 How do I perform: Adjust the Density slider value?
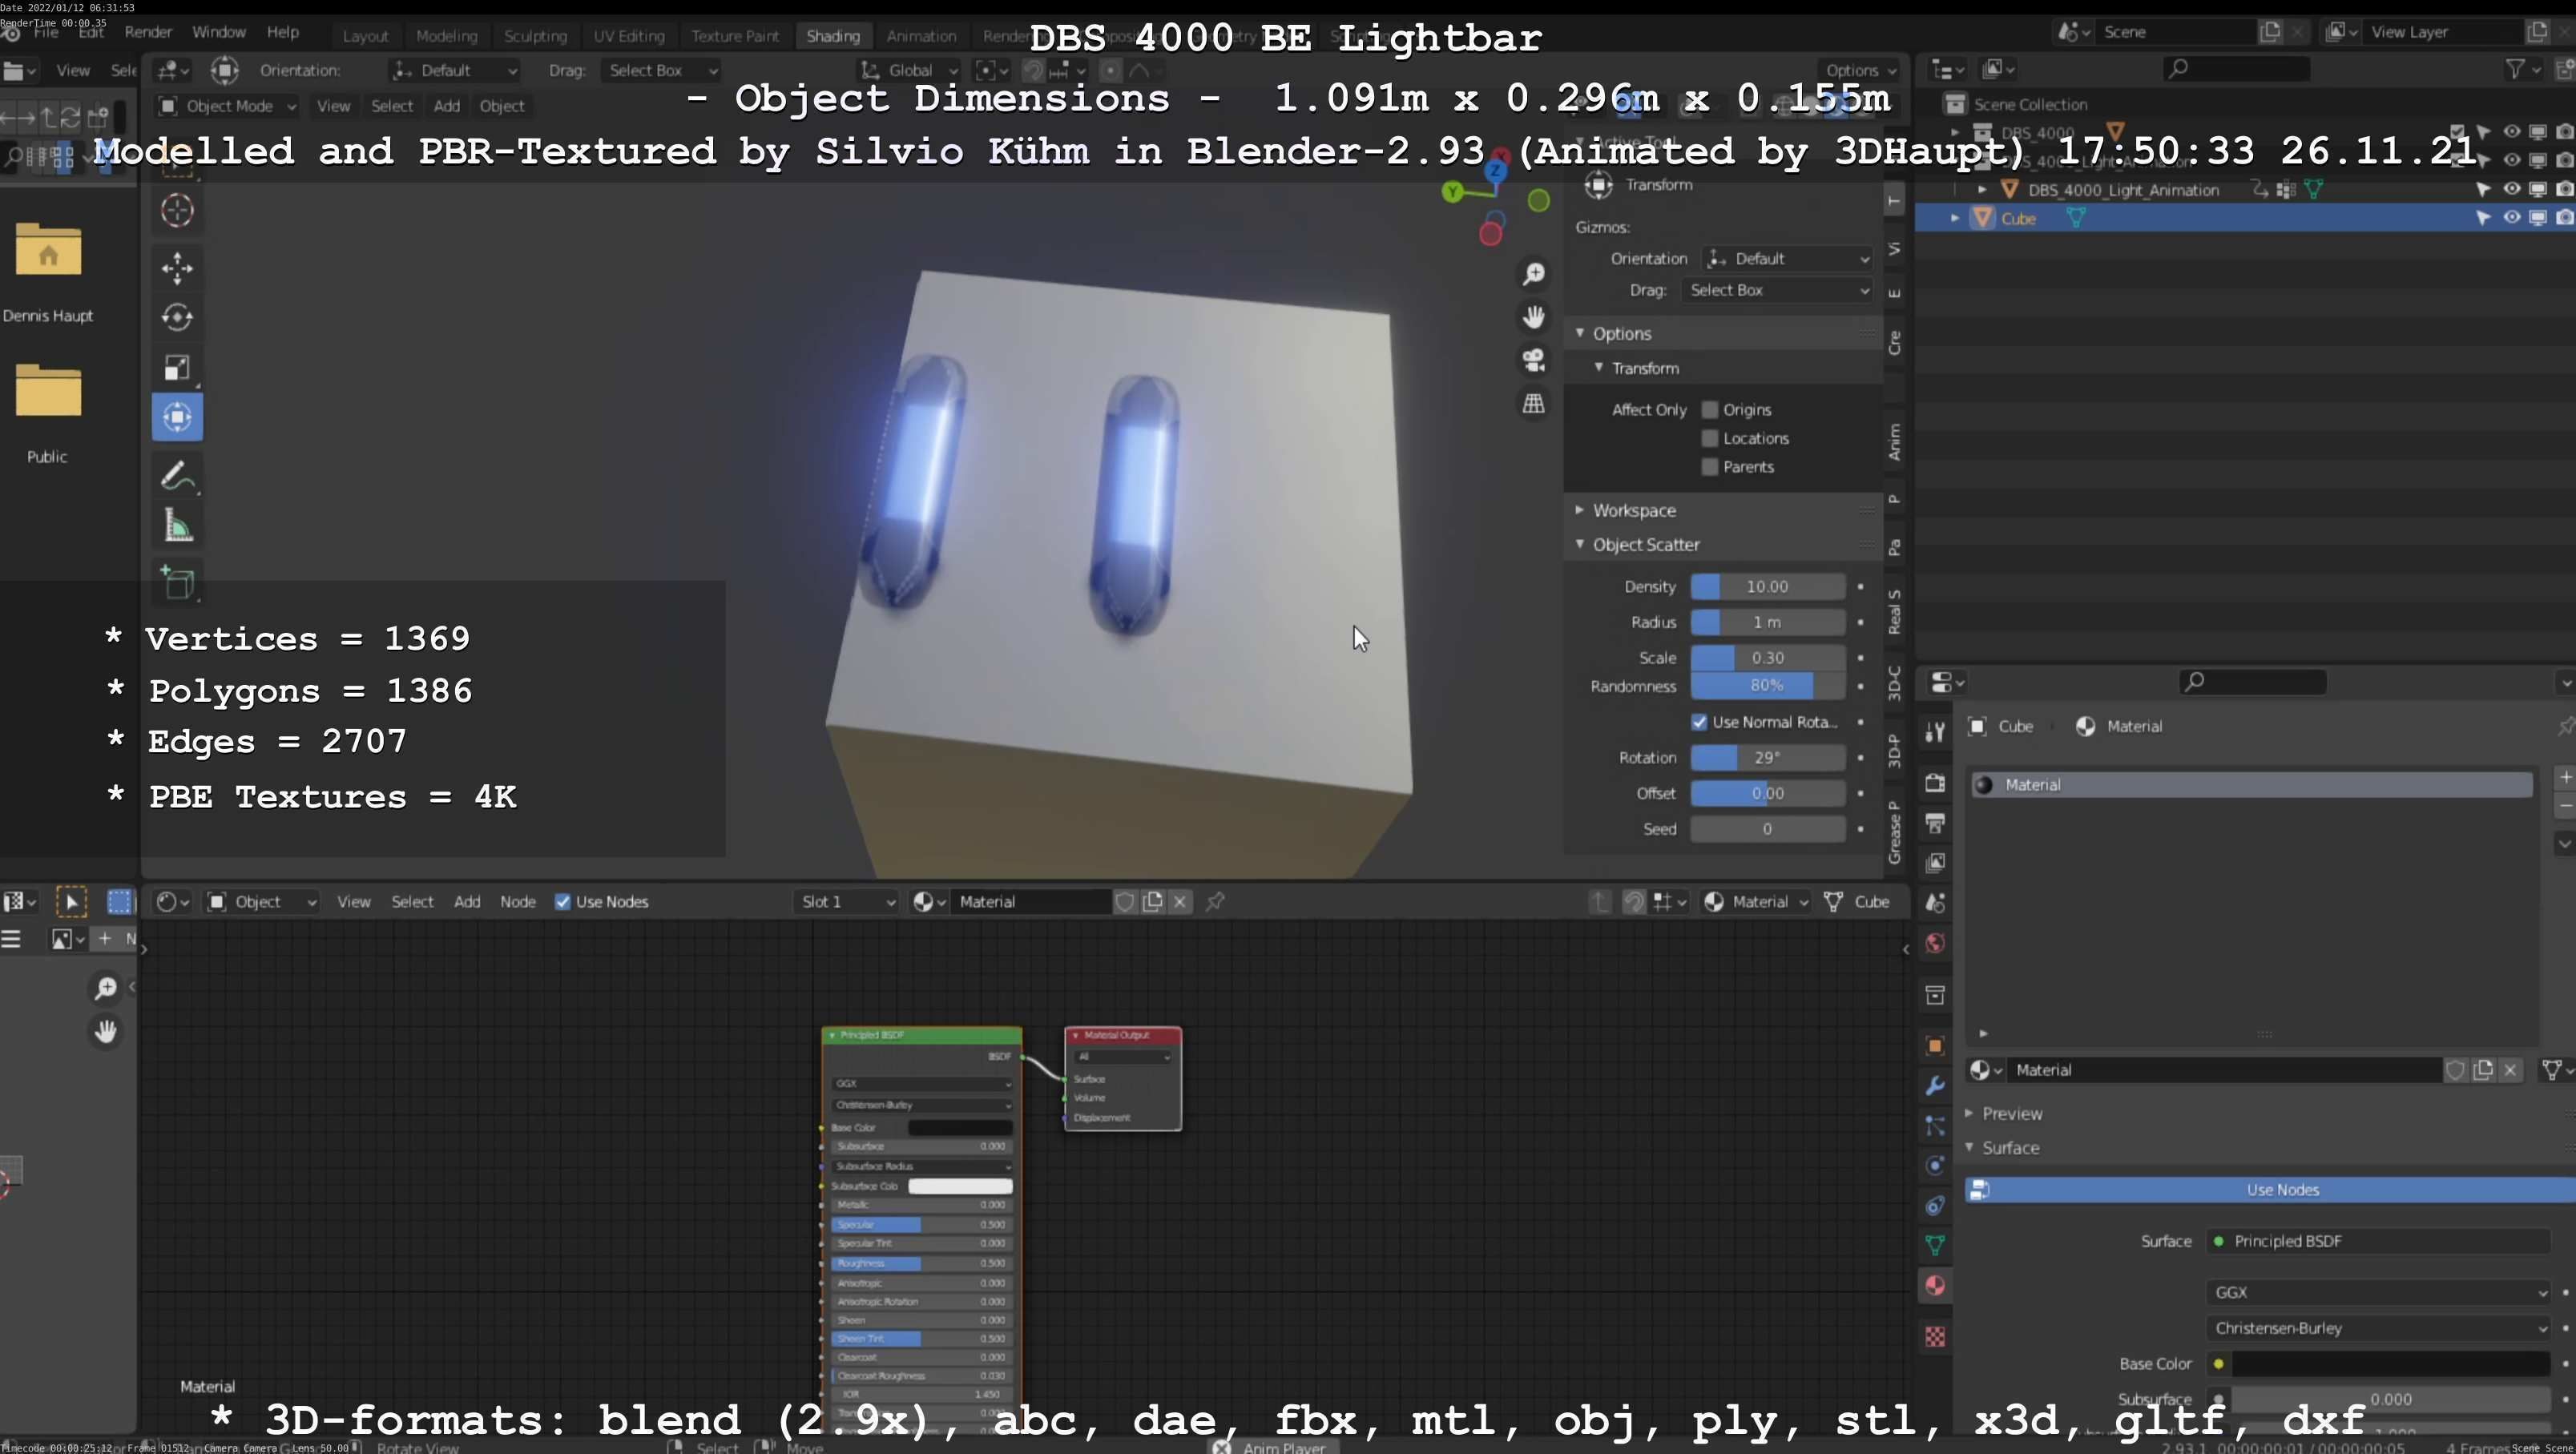[x=1767, y=587]
